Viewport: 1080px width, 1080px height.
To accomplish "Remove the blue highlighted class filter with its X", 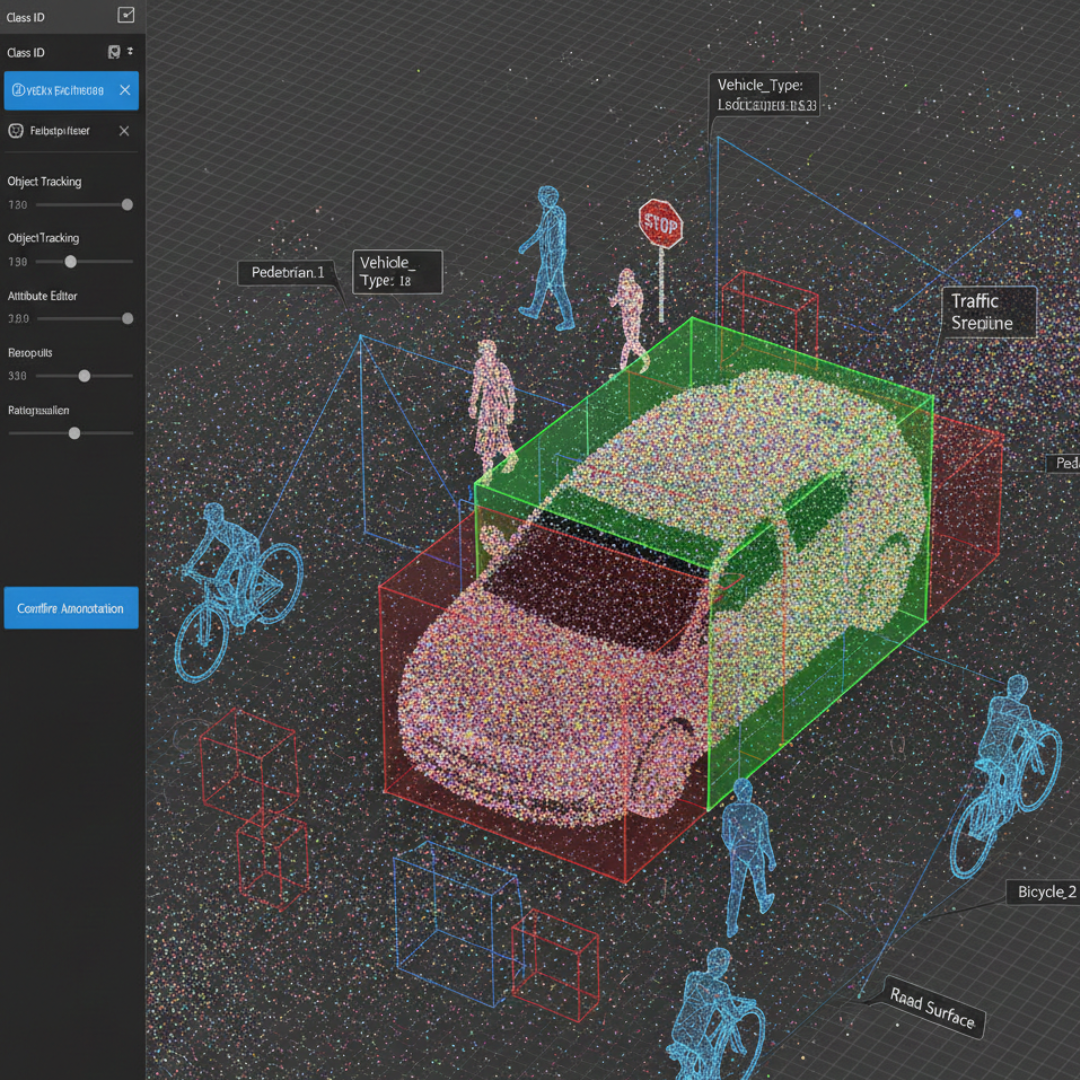I will pyautogui.click(x=125, y=90).
